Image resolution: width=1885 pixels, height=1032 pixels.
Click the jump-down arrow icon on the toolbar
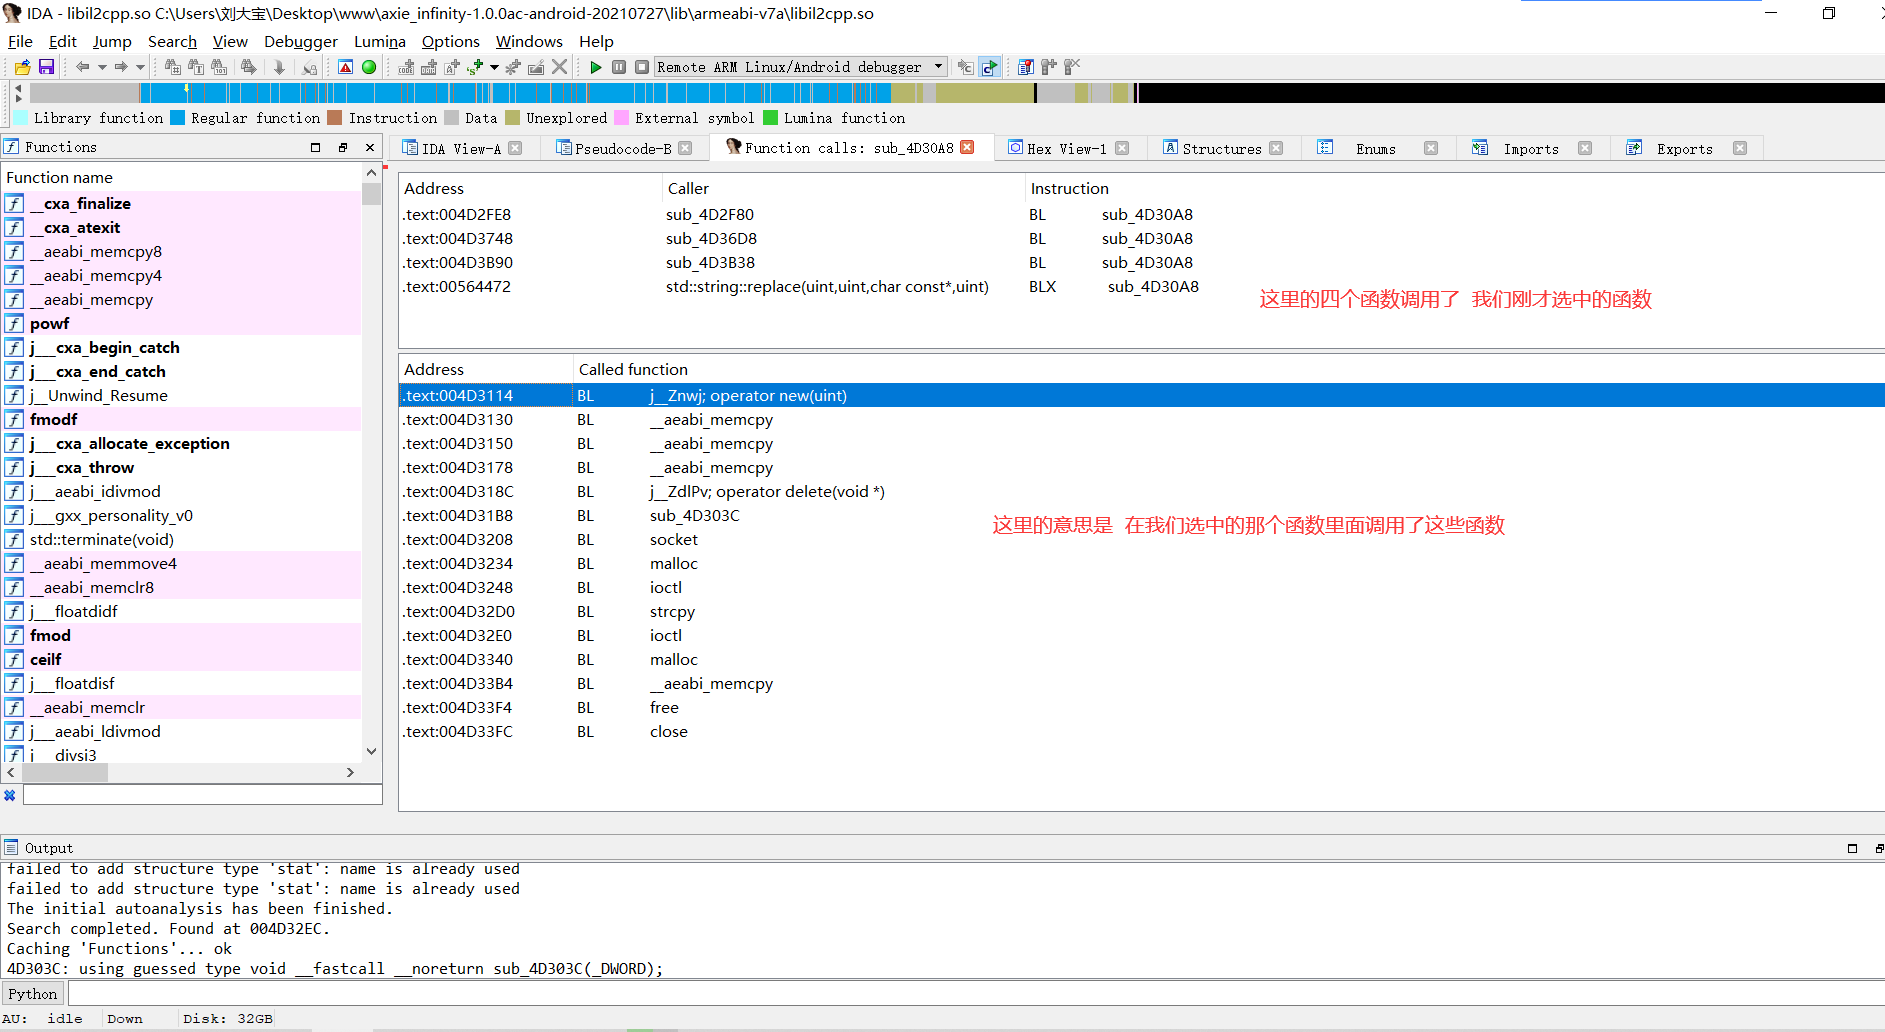[x=279, y=66]
